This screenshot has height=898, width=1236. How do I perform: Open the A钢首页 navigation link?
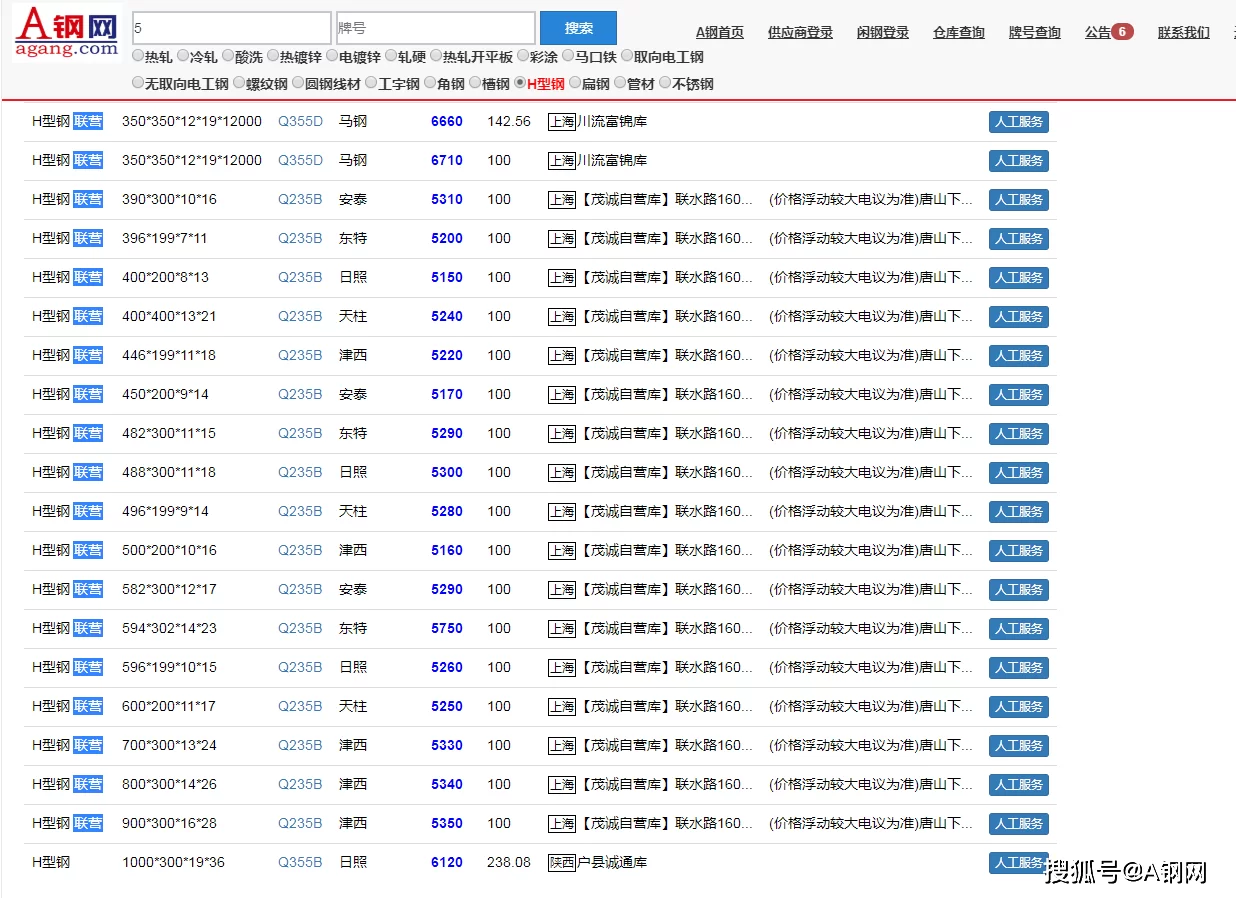pyautogui.click(x=720, y=32)
